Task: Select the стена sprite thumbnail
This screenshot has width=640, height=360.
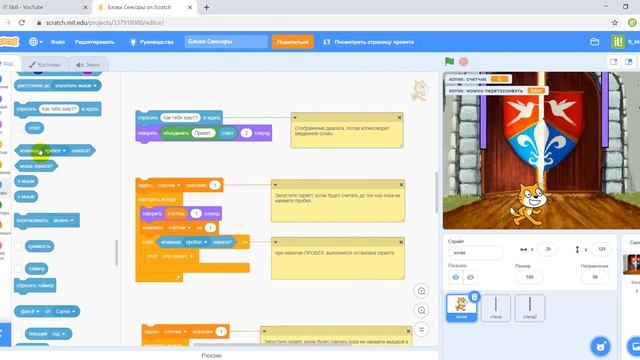Action: [496, 308]
